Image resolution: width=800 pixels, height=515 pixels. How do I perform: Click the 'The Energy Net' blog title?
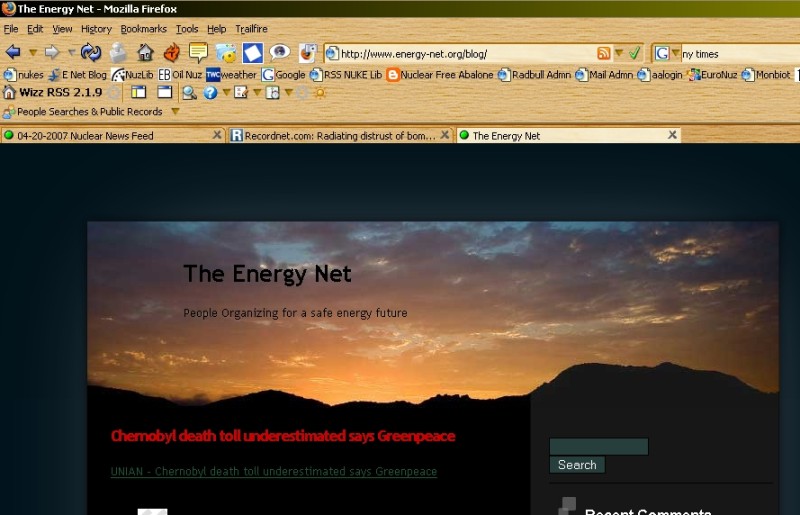pyautogui.click(x=267, y=274)
